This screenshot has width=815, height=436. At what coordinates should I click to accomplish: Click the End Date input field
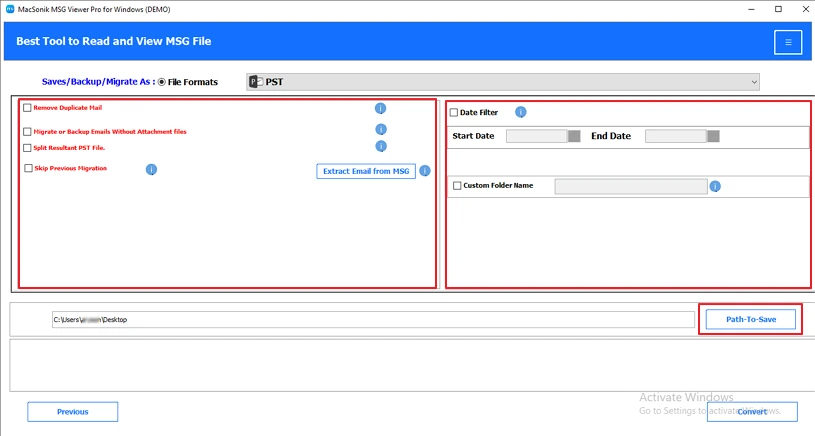click(x=676, y=136)
